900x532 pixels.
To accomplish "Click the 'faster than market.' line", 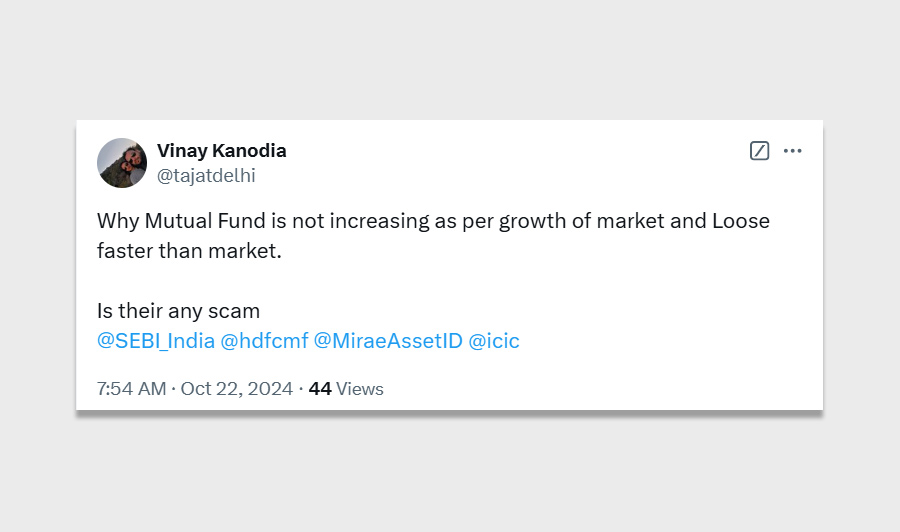I will (x=190, y=251).
